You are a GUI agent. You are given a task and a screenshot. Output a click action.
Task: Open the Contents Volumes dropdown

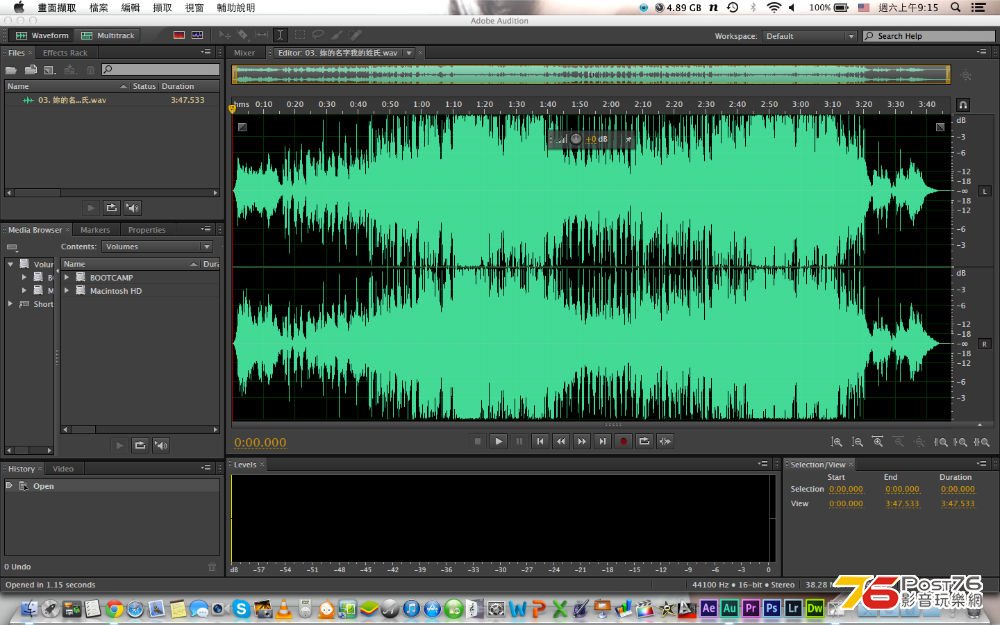(156, 246)
